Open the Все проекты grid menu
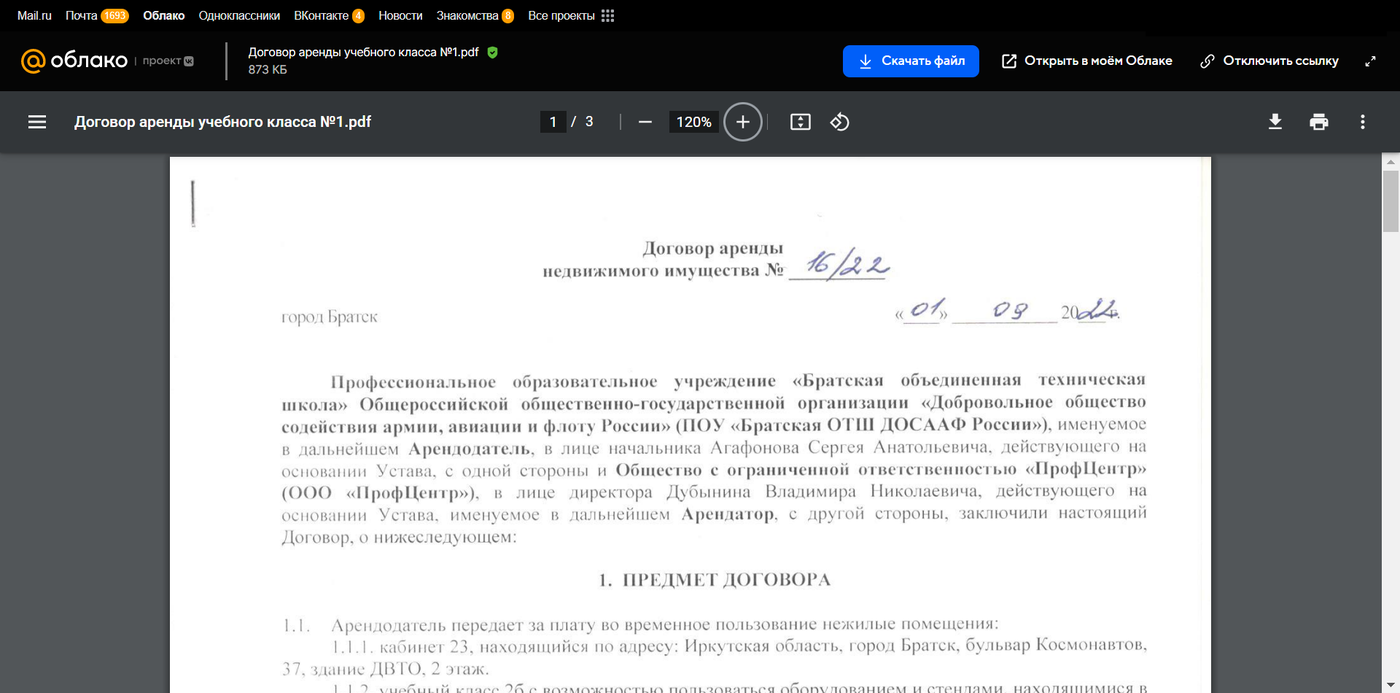The image size is (1400, 693). (571, 16)
